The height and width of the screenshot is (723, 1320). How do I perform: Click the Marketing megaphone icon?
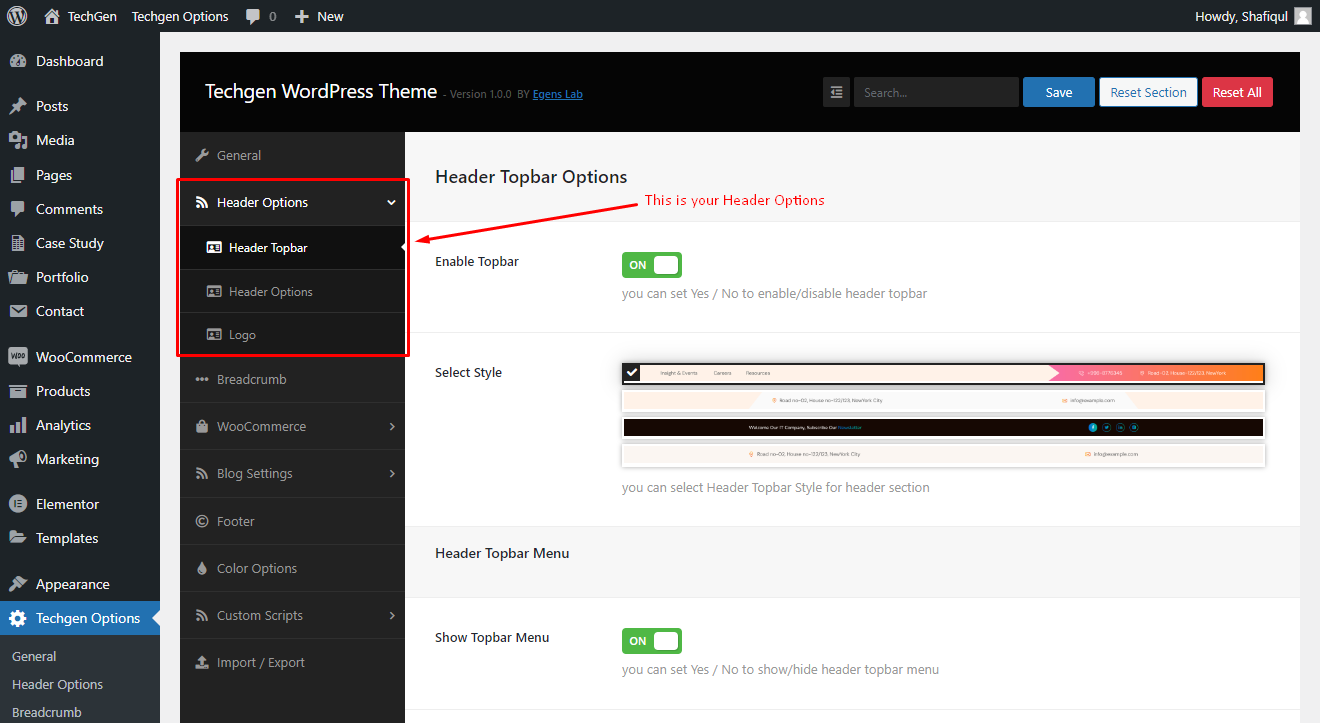[17, 459]
